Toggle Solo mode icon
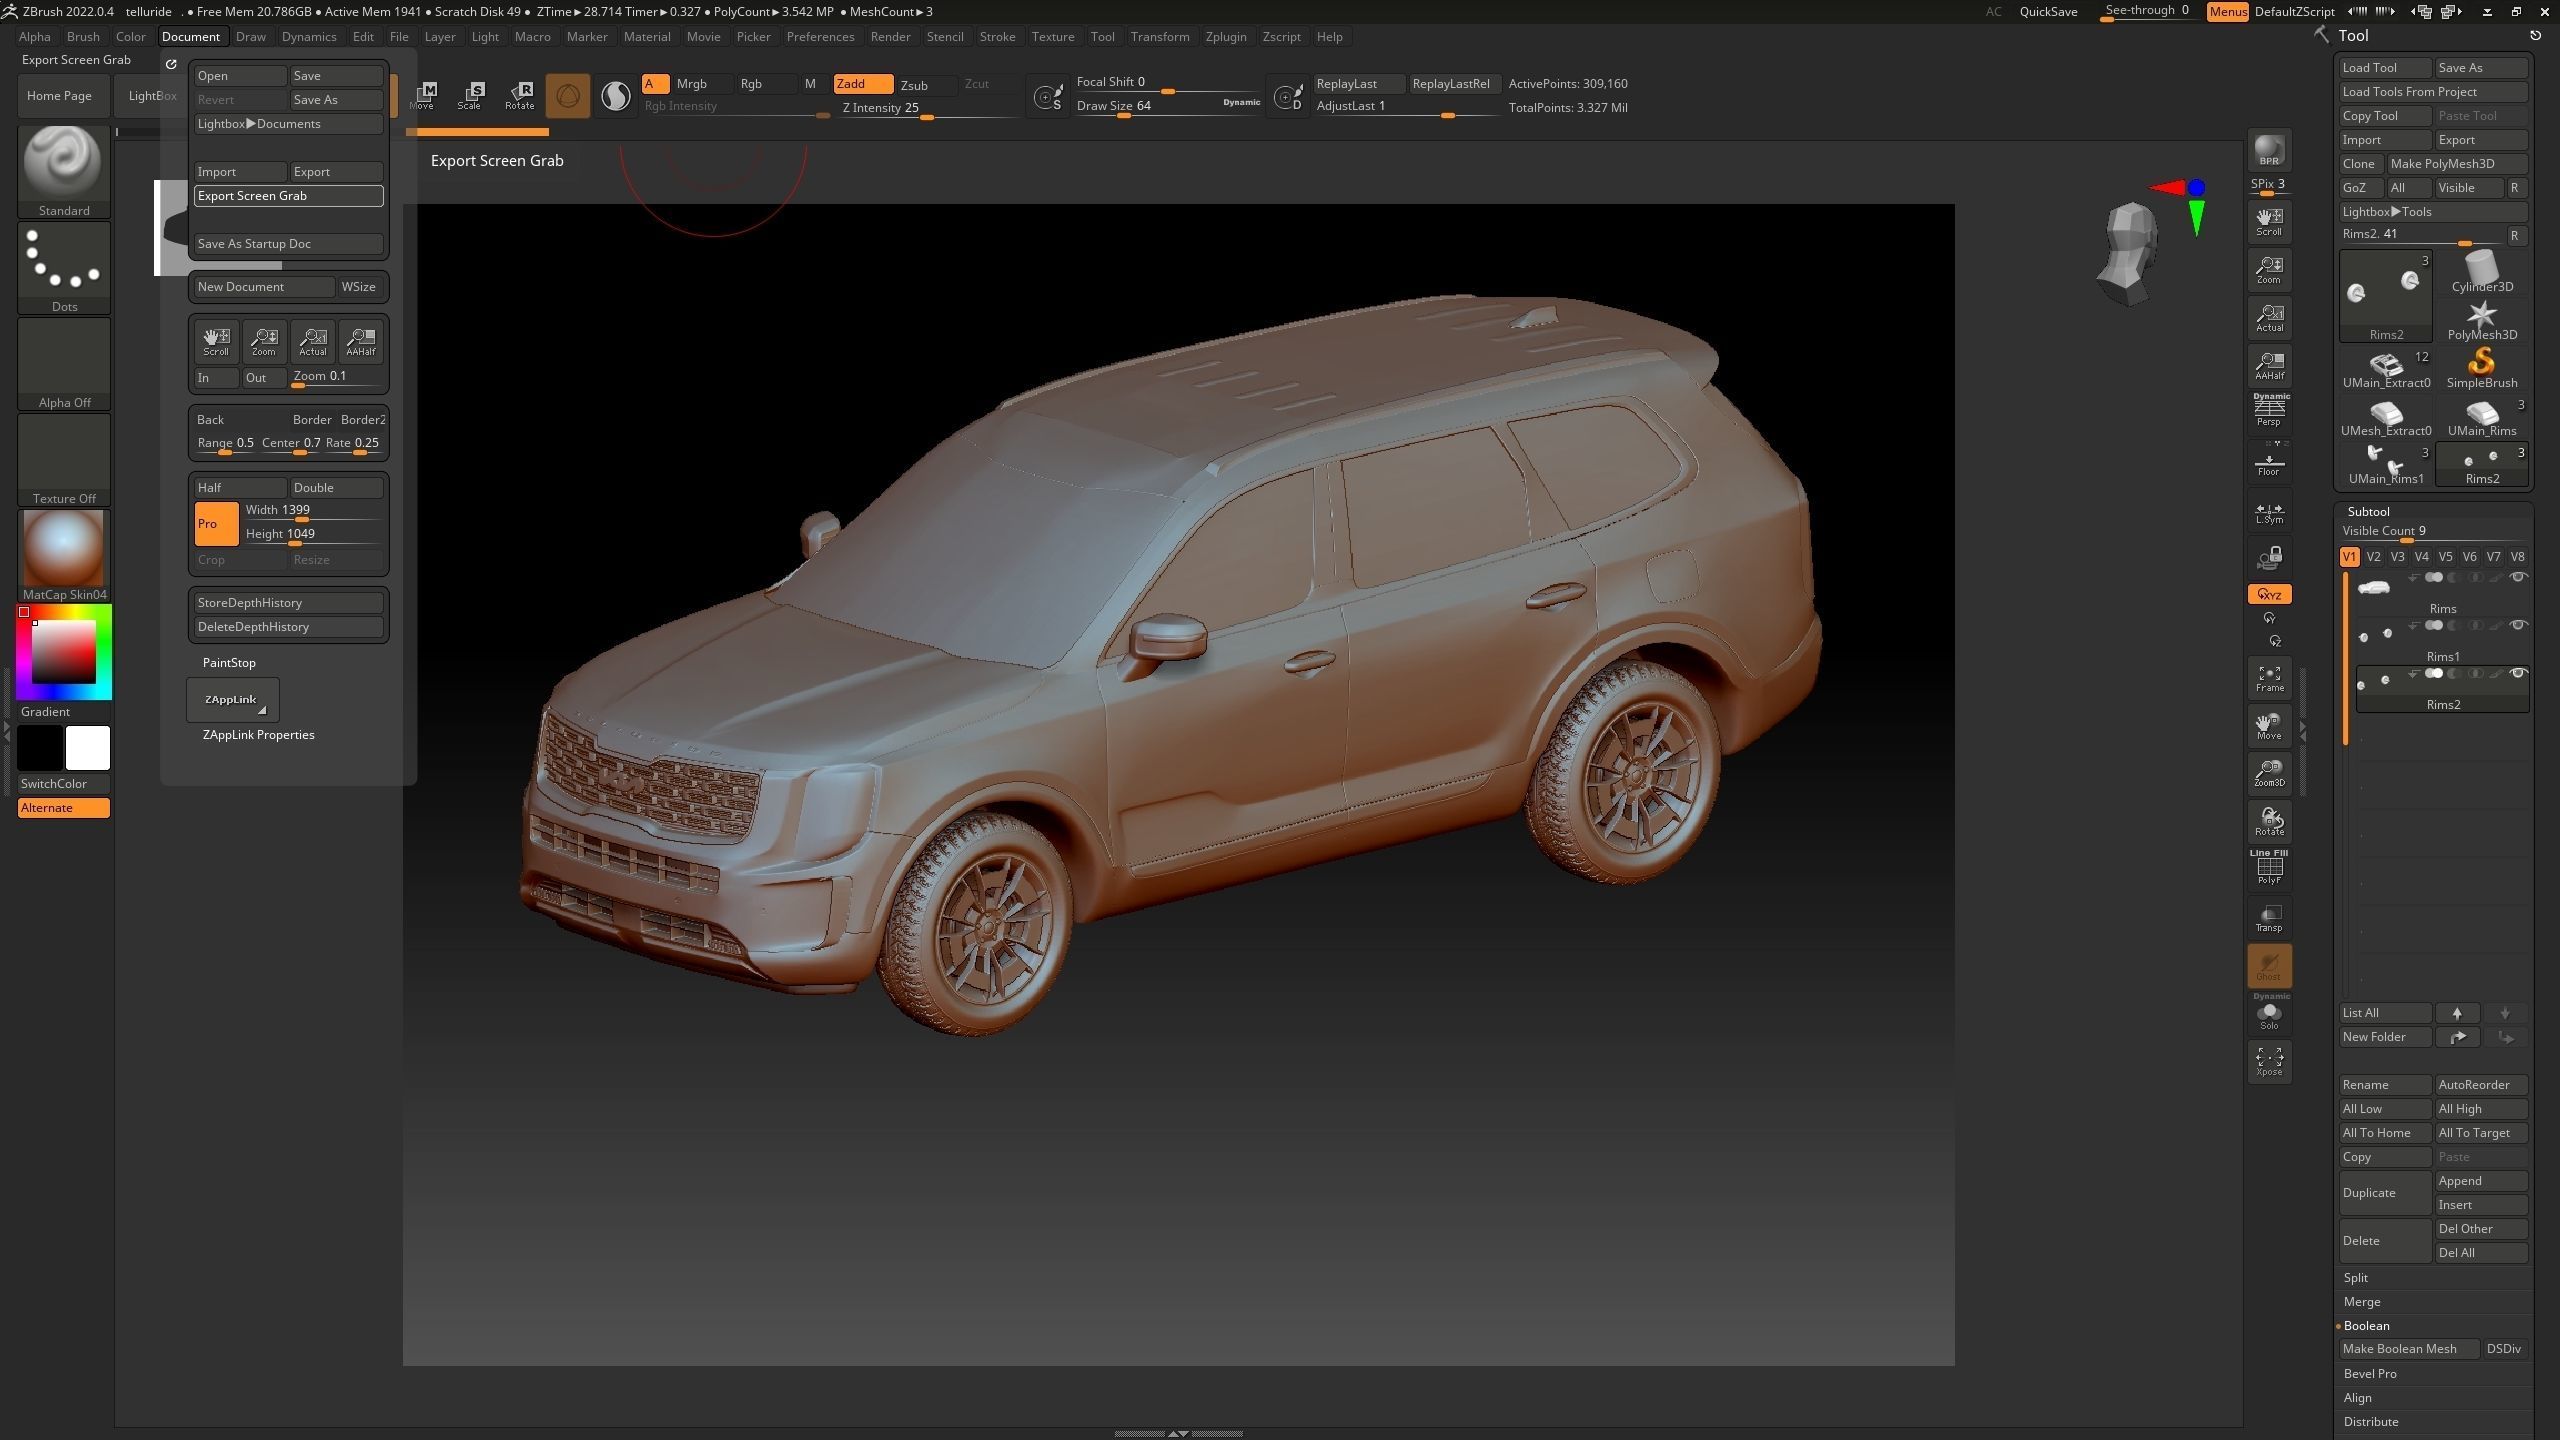The image size is (2560, 1440). [2269, 1014]
